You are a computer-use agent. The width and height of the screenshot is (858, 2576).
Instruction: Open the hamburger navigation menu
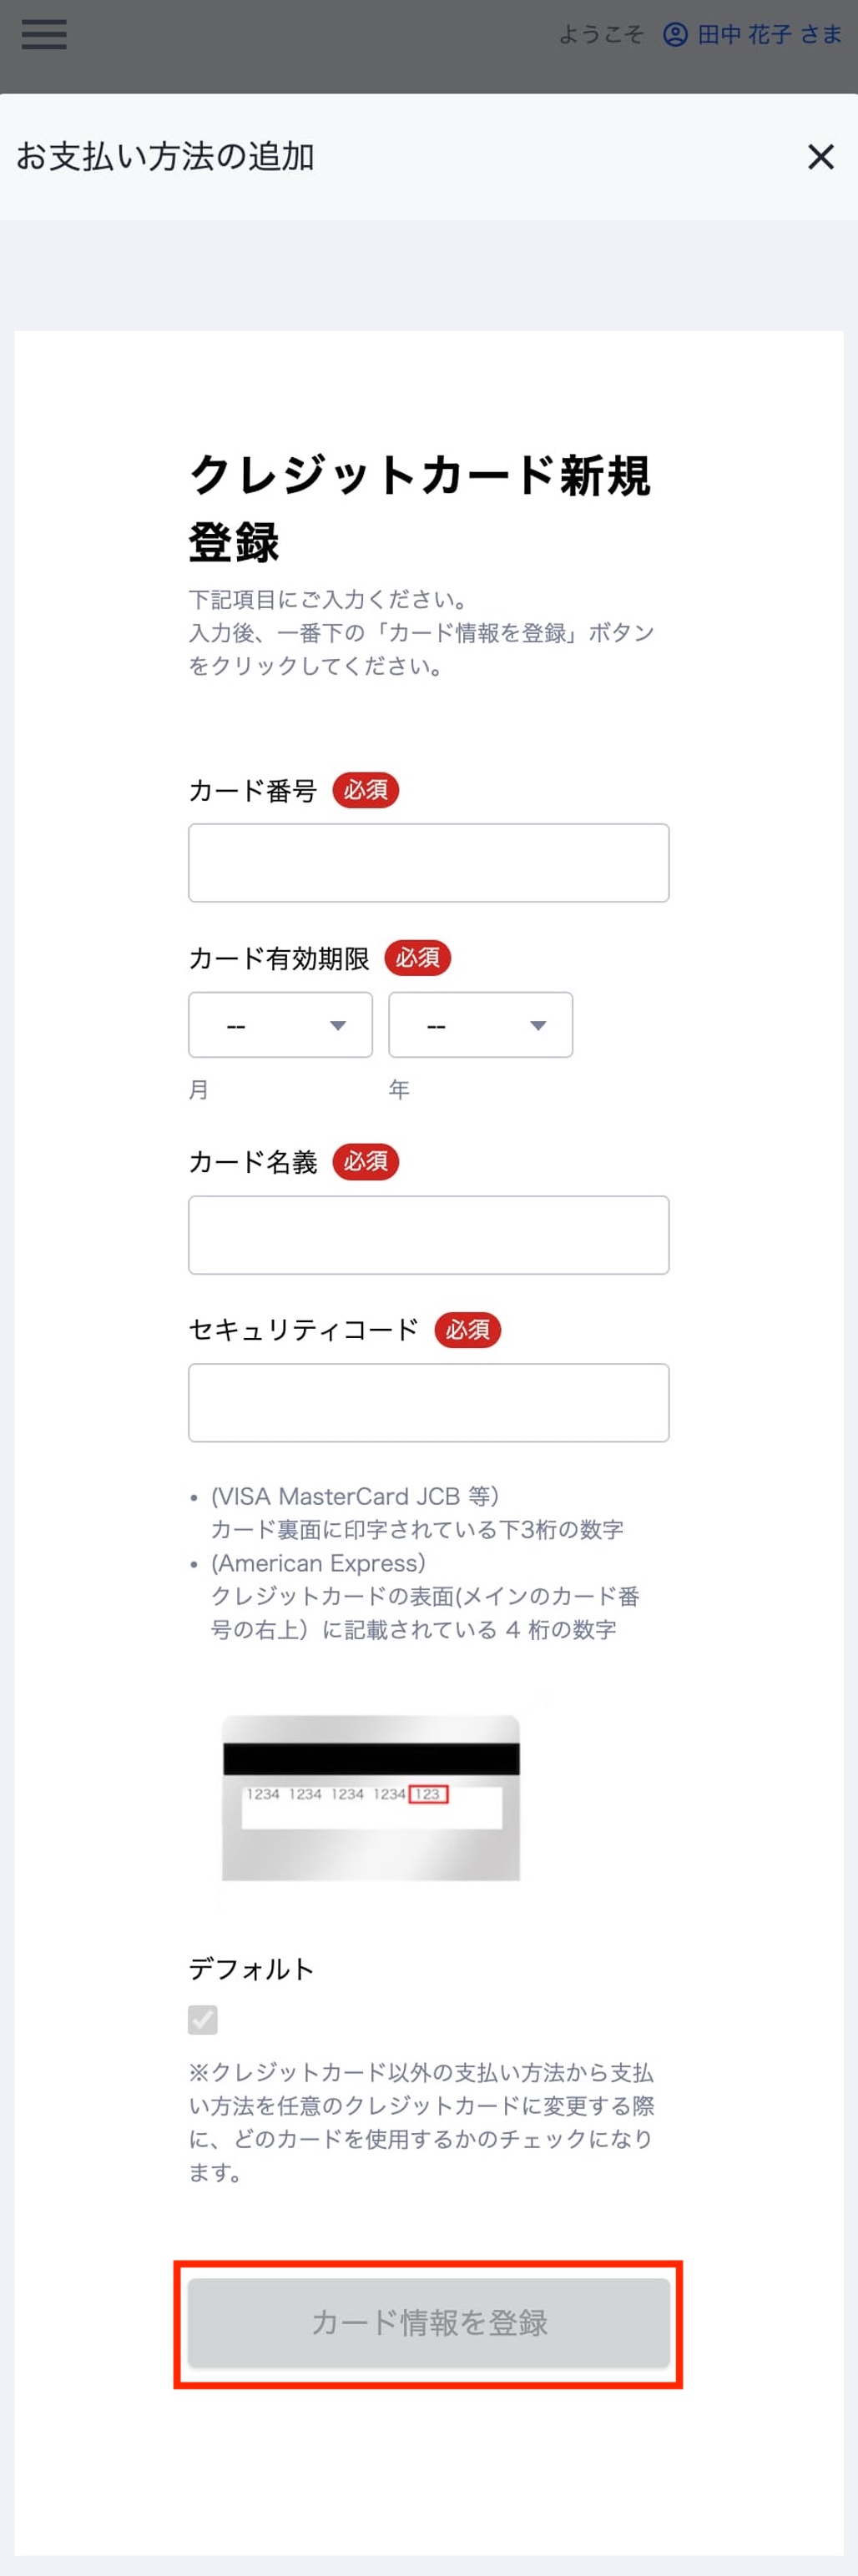coord(43,35)
